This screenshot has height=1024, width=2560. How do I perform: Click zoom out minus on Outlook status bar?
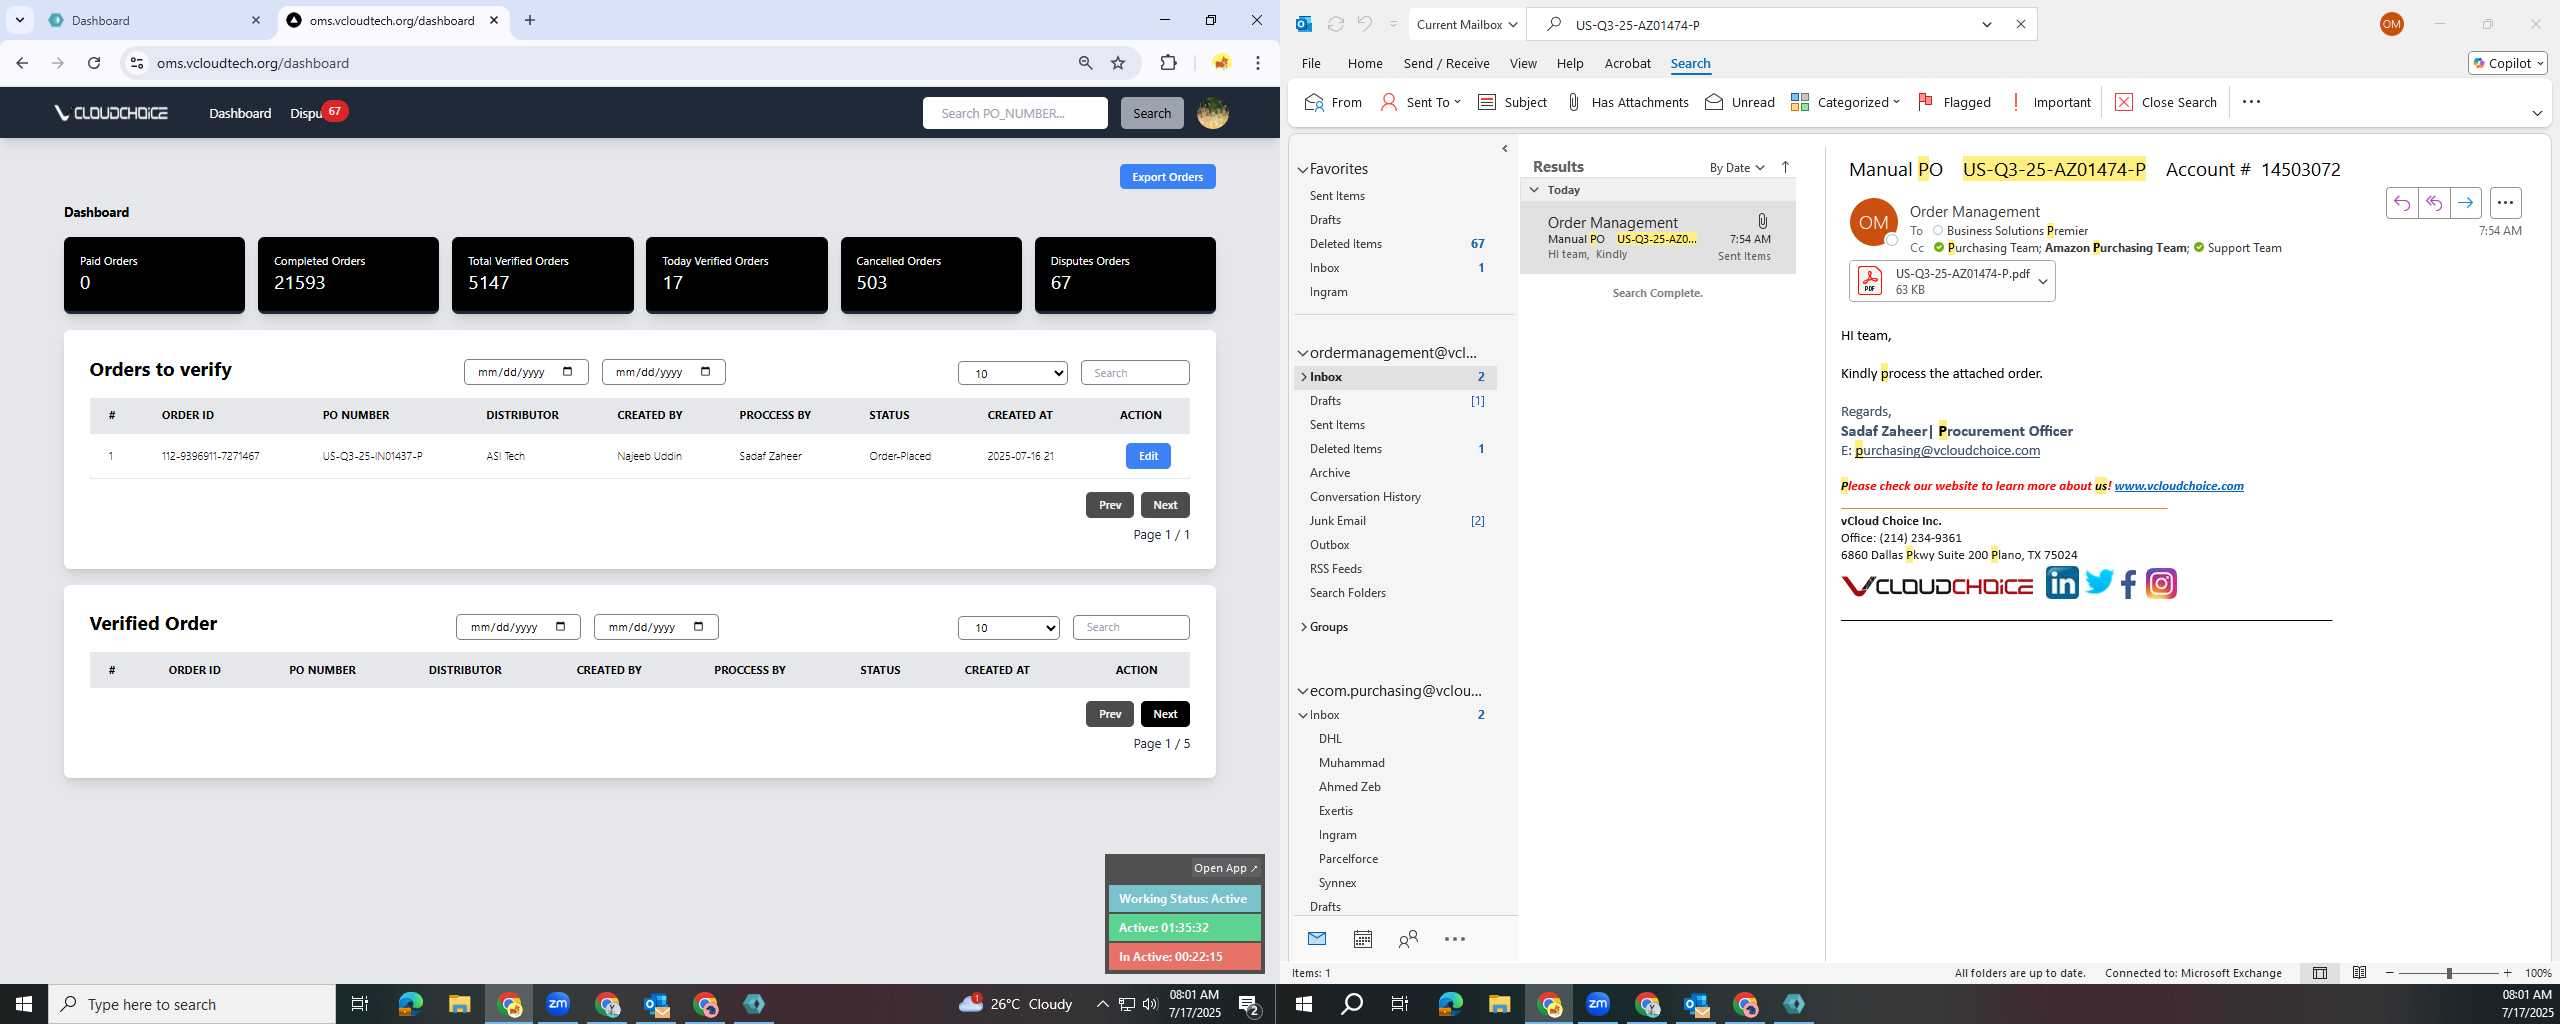click(2390, 973)
